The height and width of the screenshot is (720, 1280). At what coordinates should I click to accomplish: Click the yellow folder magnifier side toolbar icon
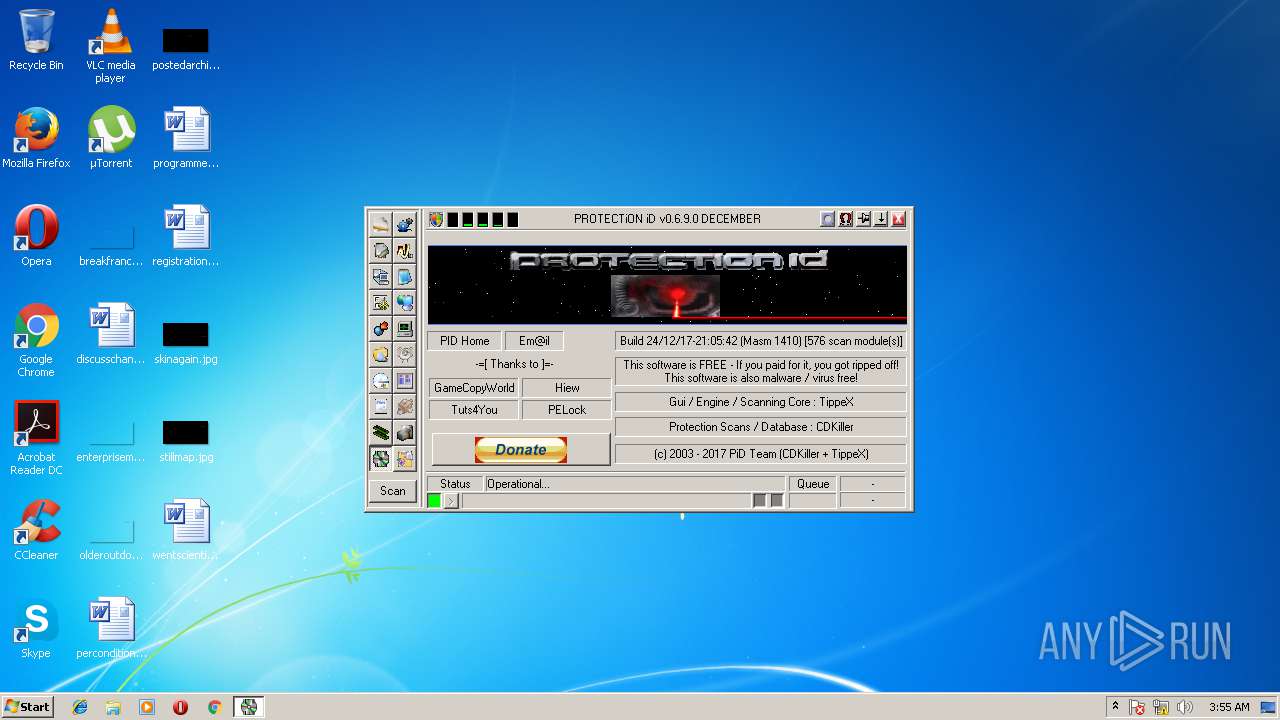(x=381, y=354)
